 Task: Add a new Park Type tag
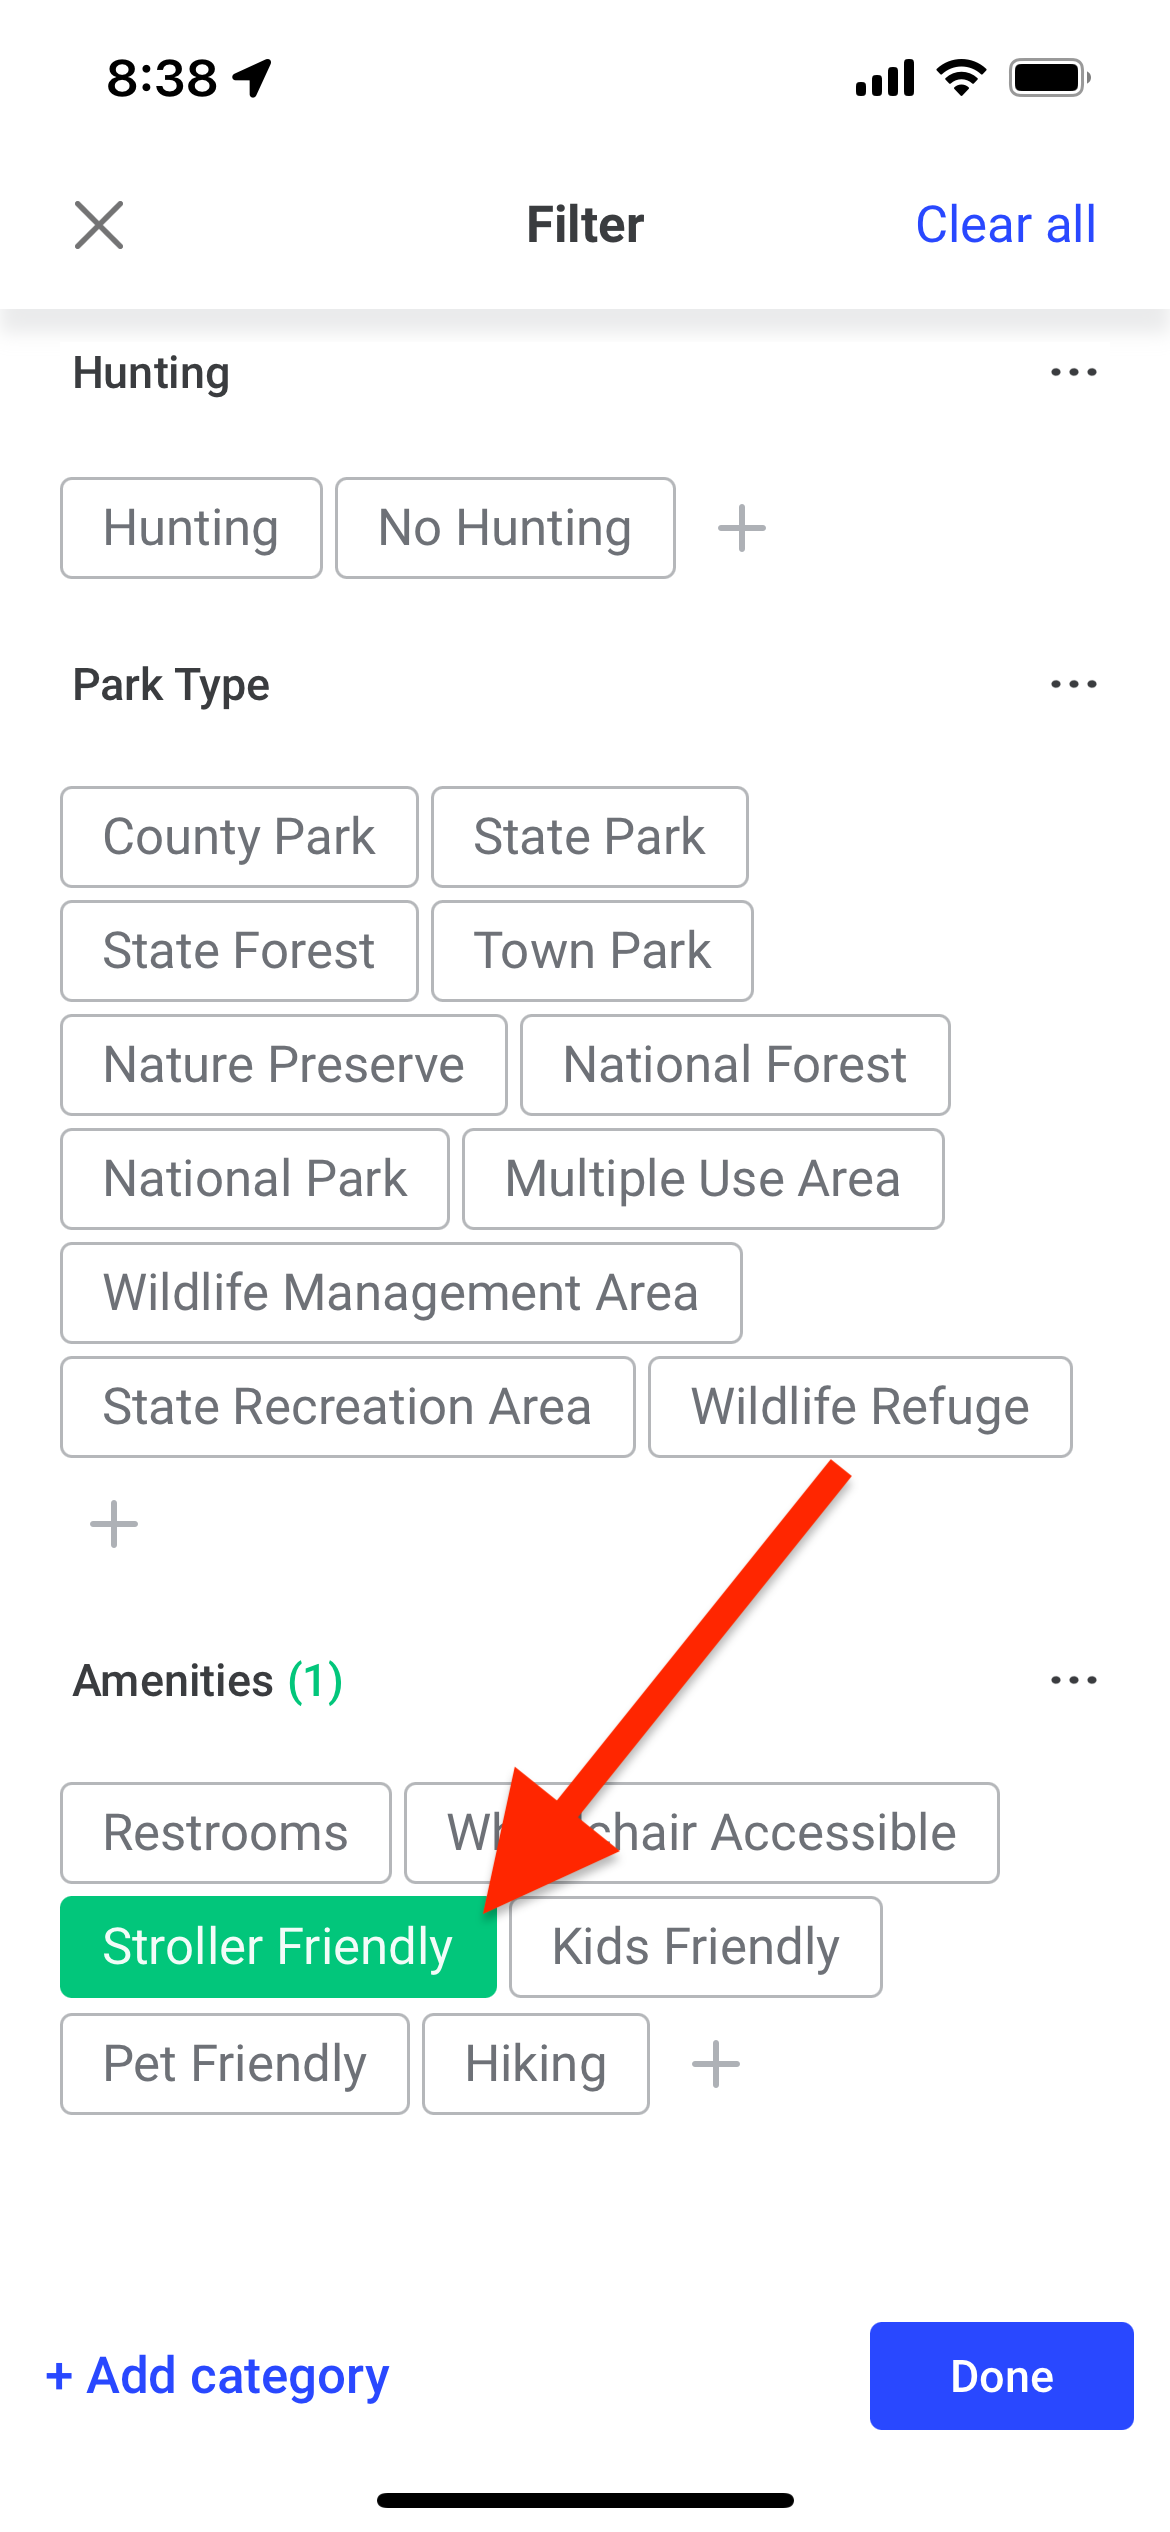pyautogui.click(x=114, y=1524)
